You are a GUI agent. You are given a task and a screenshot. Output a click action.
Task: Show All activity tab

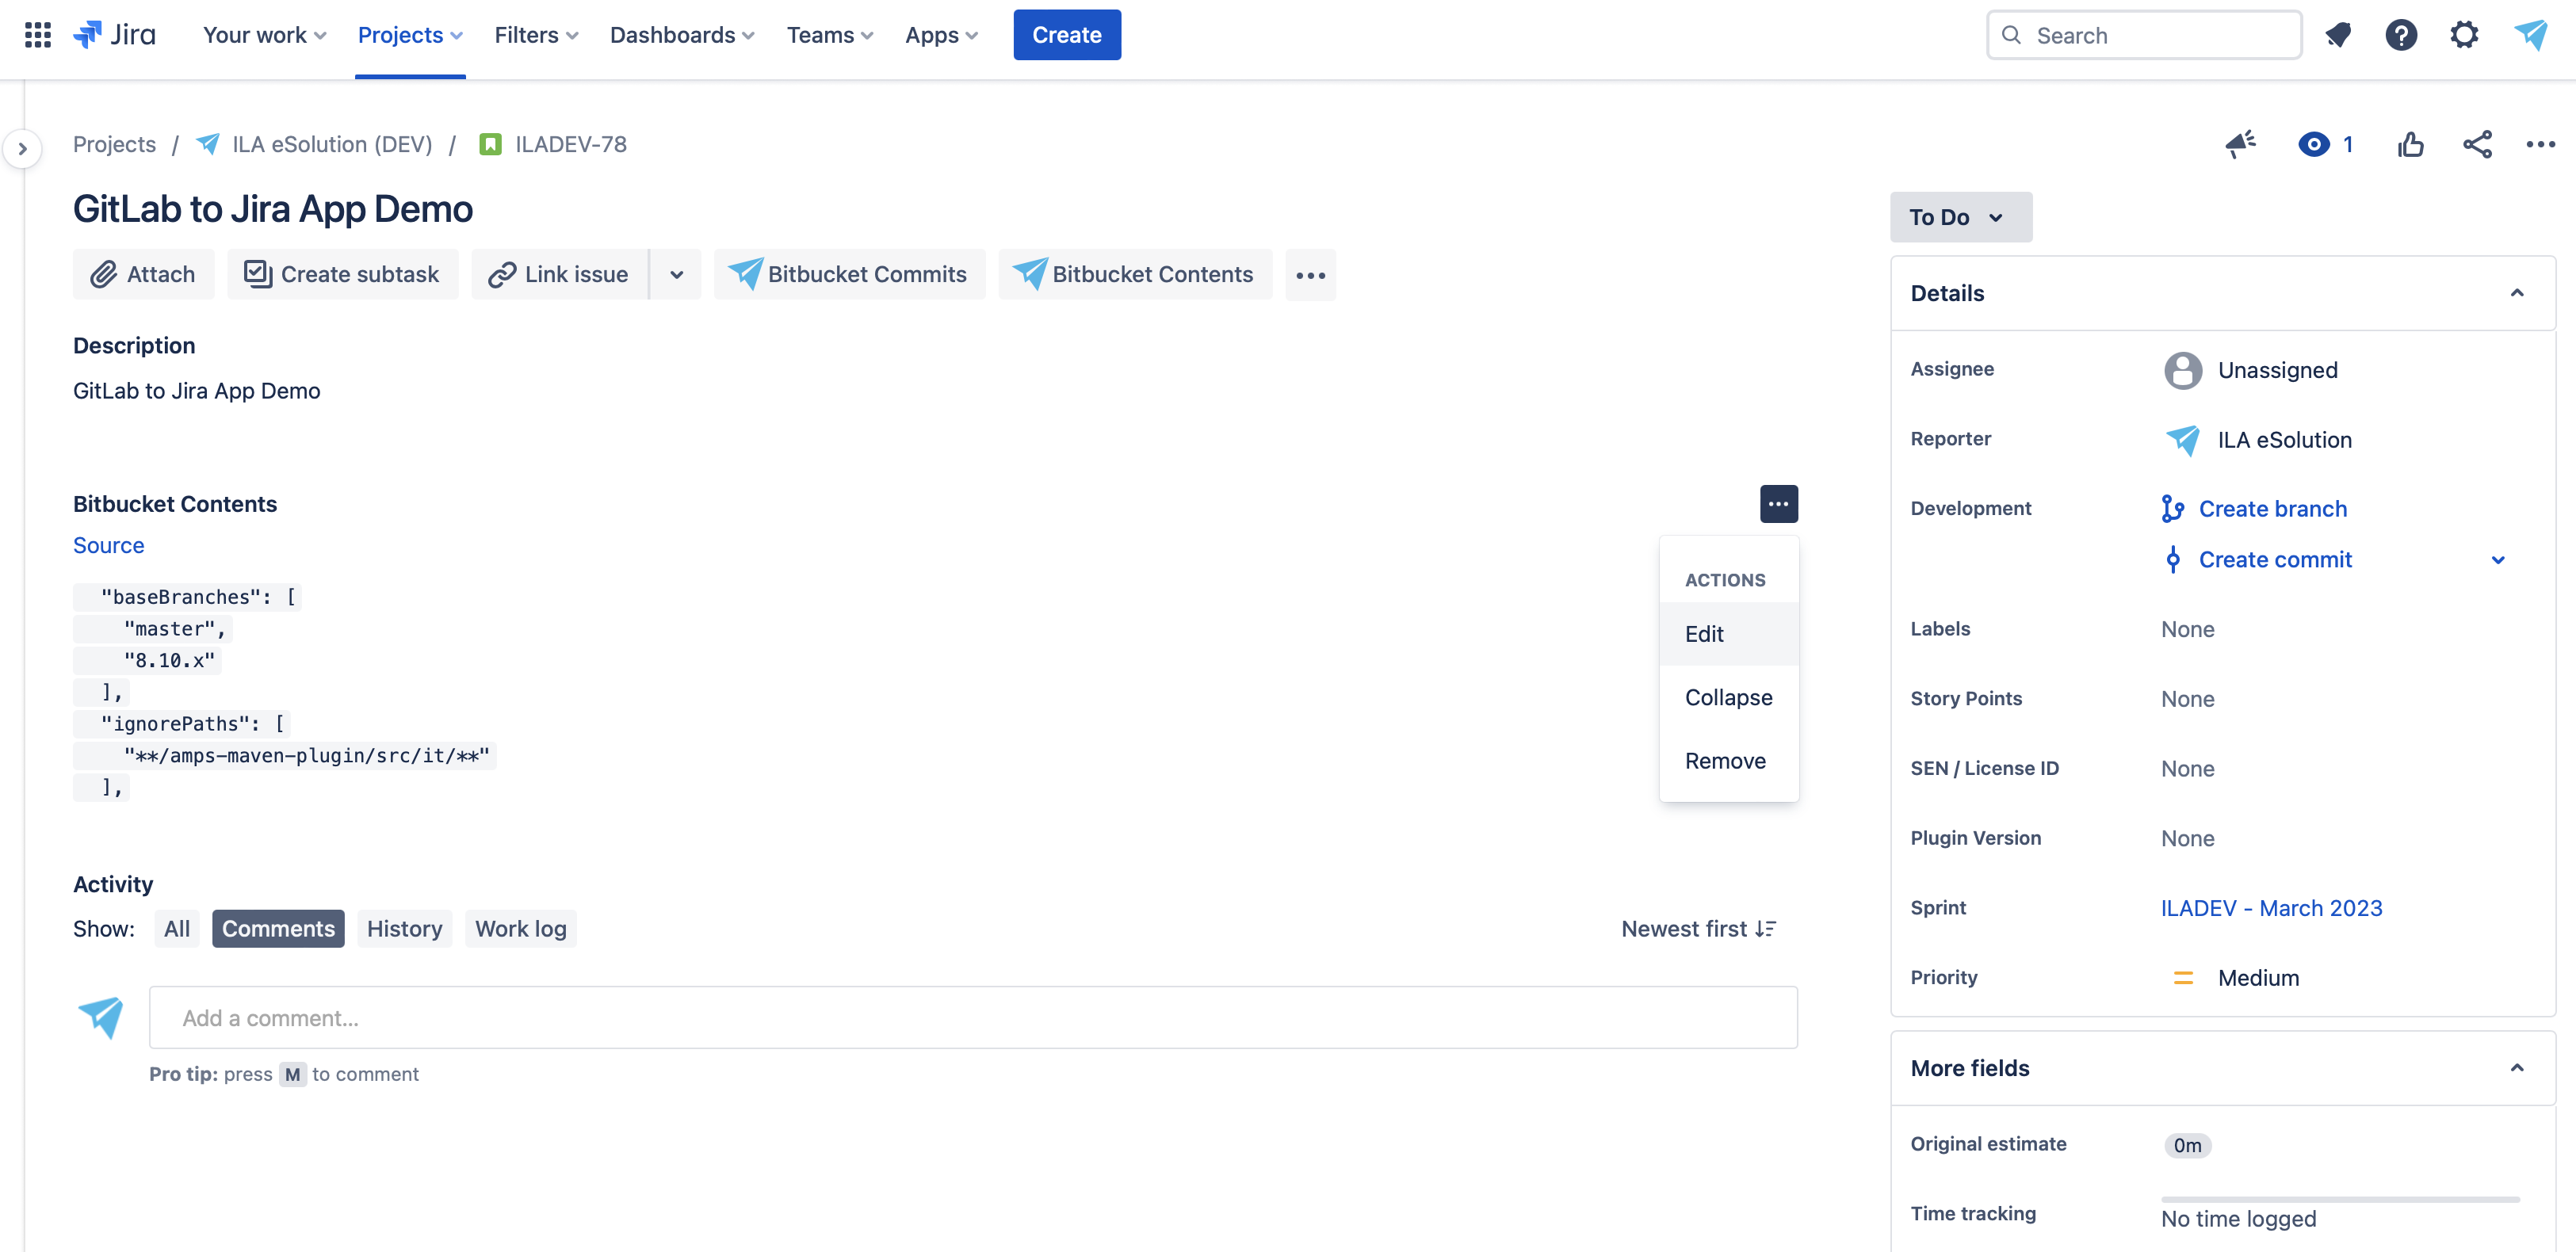point(176,929)
